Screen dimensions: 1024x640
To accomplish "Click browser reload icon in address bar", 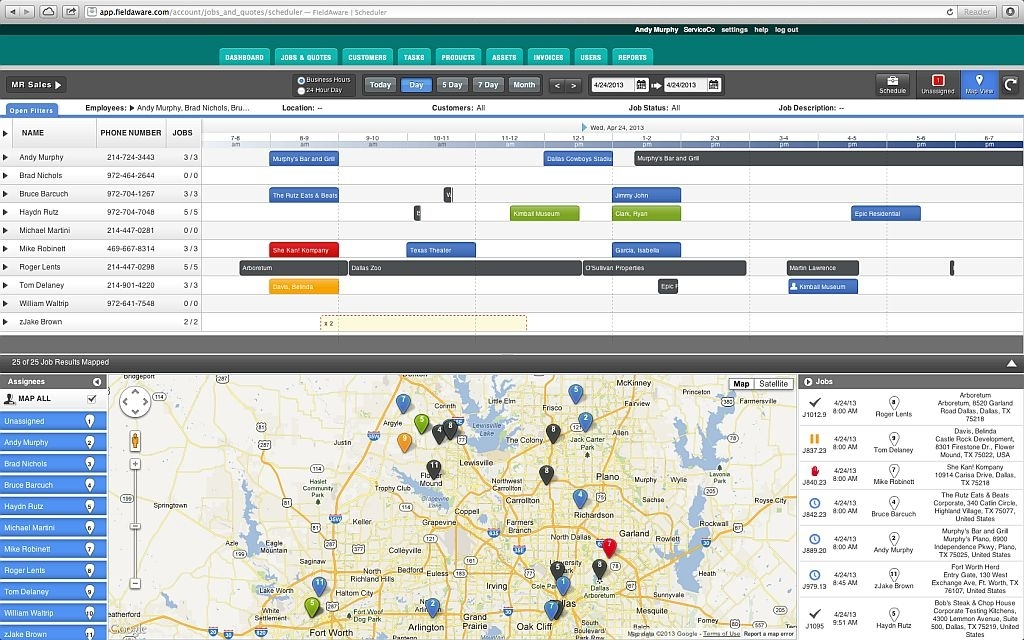I will click(x=950, y=12).
